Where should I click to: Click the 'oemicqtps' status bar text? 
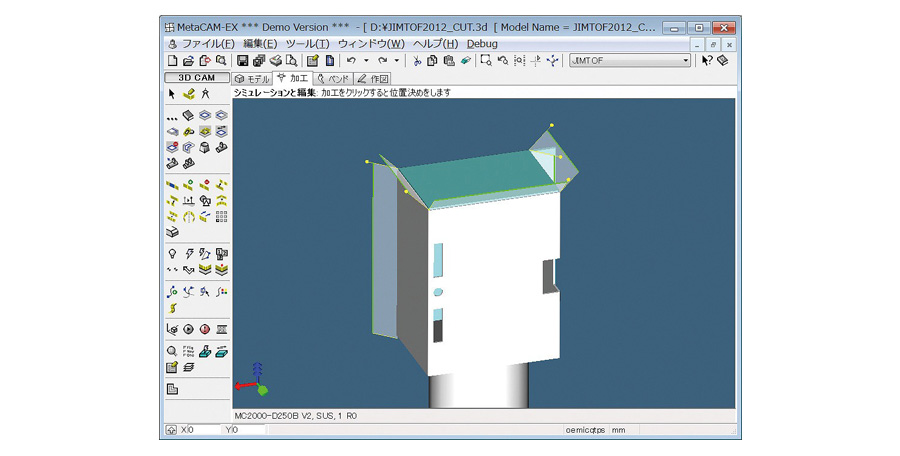(x=585, y=430)
